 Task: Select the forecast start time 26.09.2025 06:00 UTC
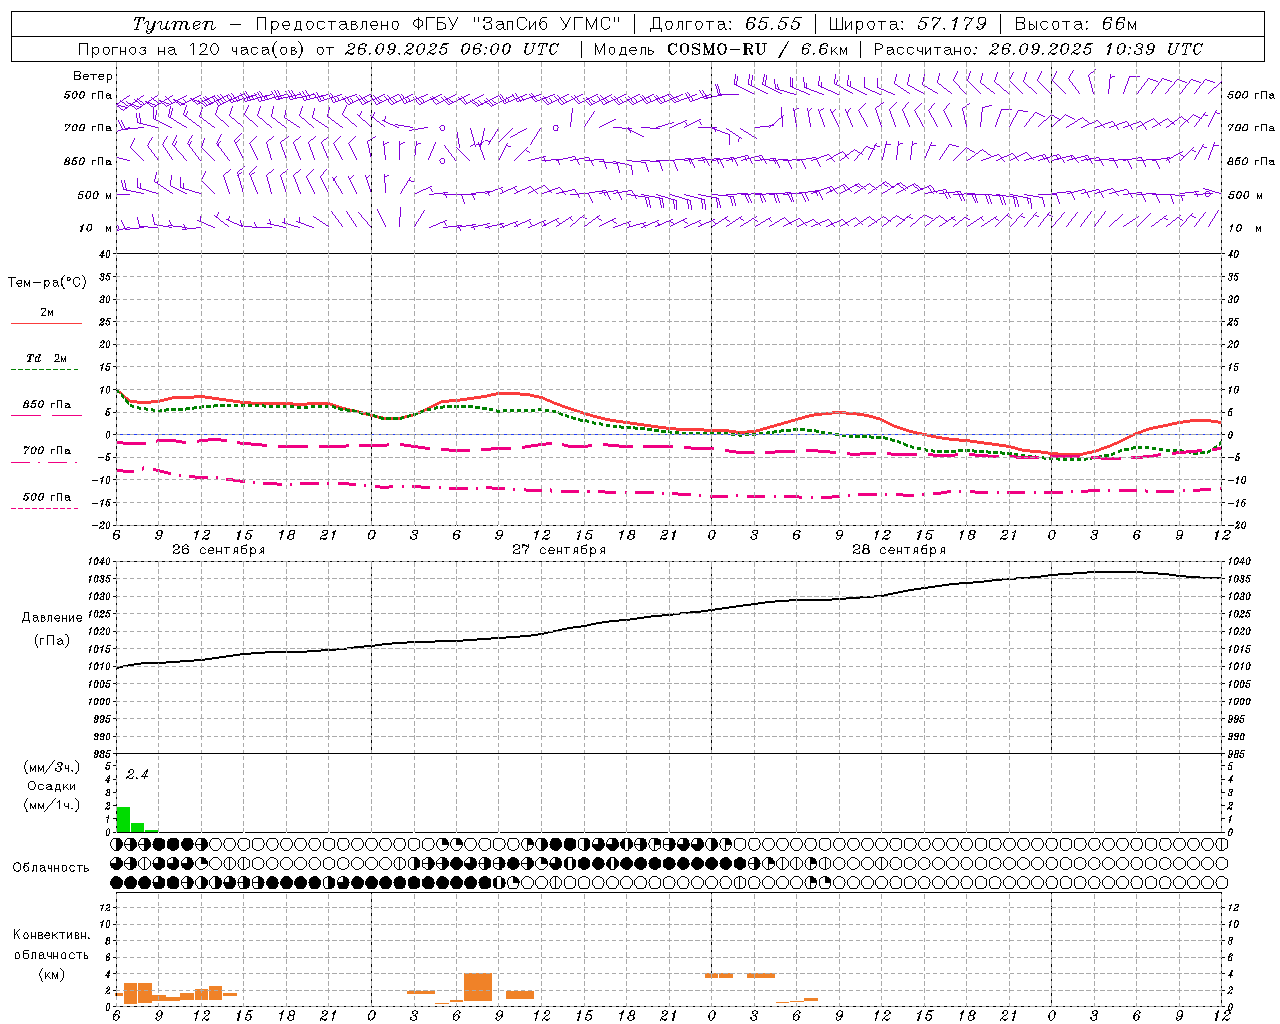click(452, 49)
